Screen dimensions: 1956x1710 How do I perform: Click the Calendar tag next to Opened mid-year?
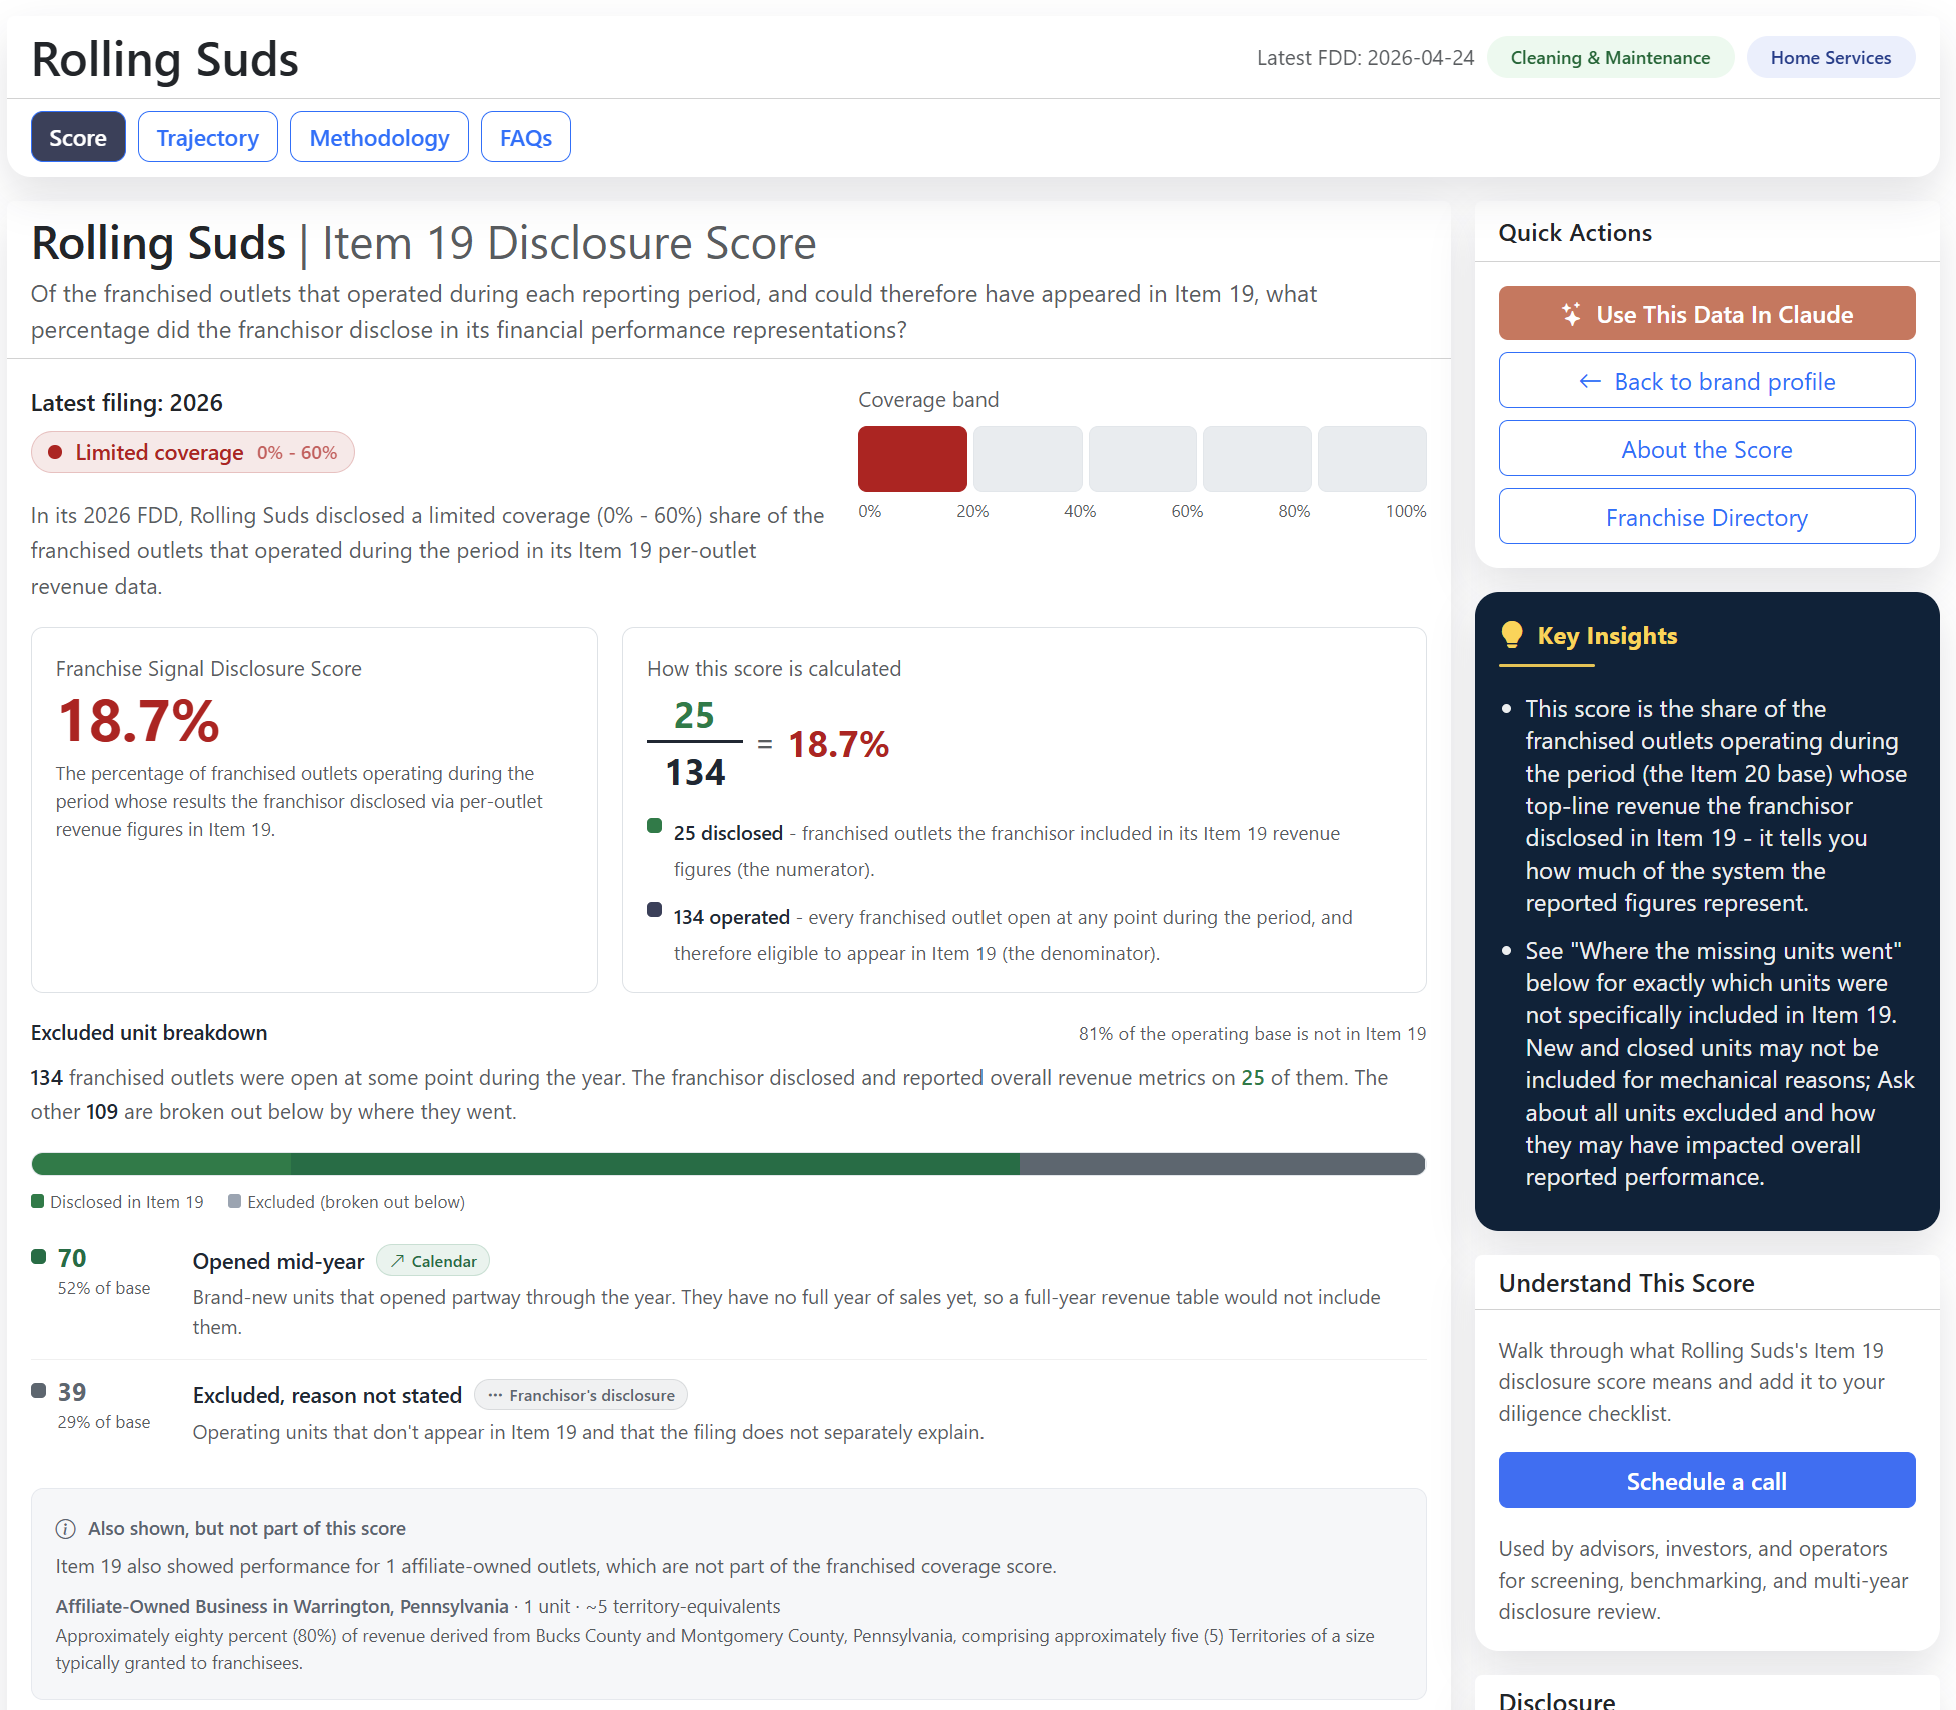[x=433, y=1260]
